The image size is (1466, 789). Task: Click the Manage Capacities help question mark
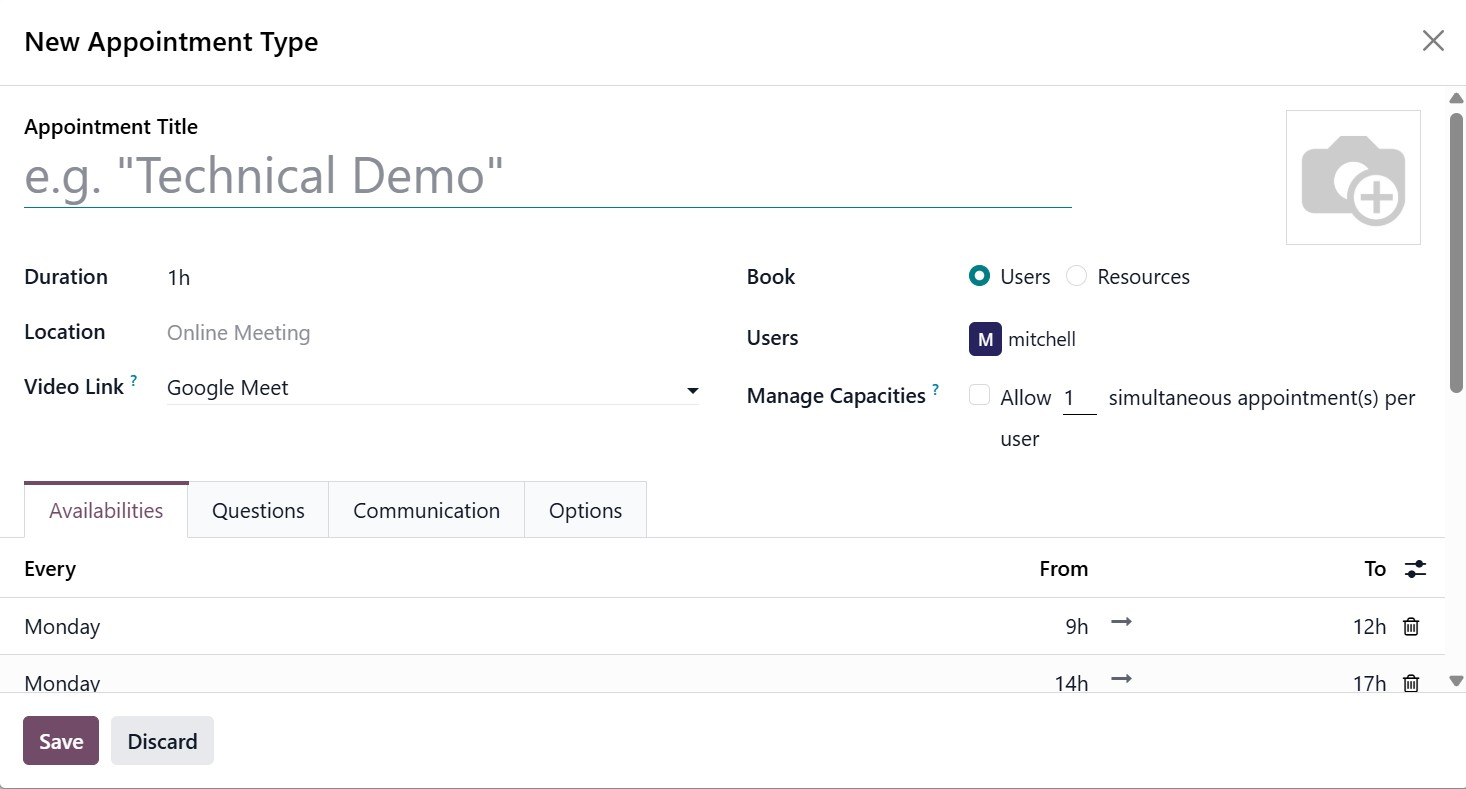click(935, 390)
